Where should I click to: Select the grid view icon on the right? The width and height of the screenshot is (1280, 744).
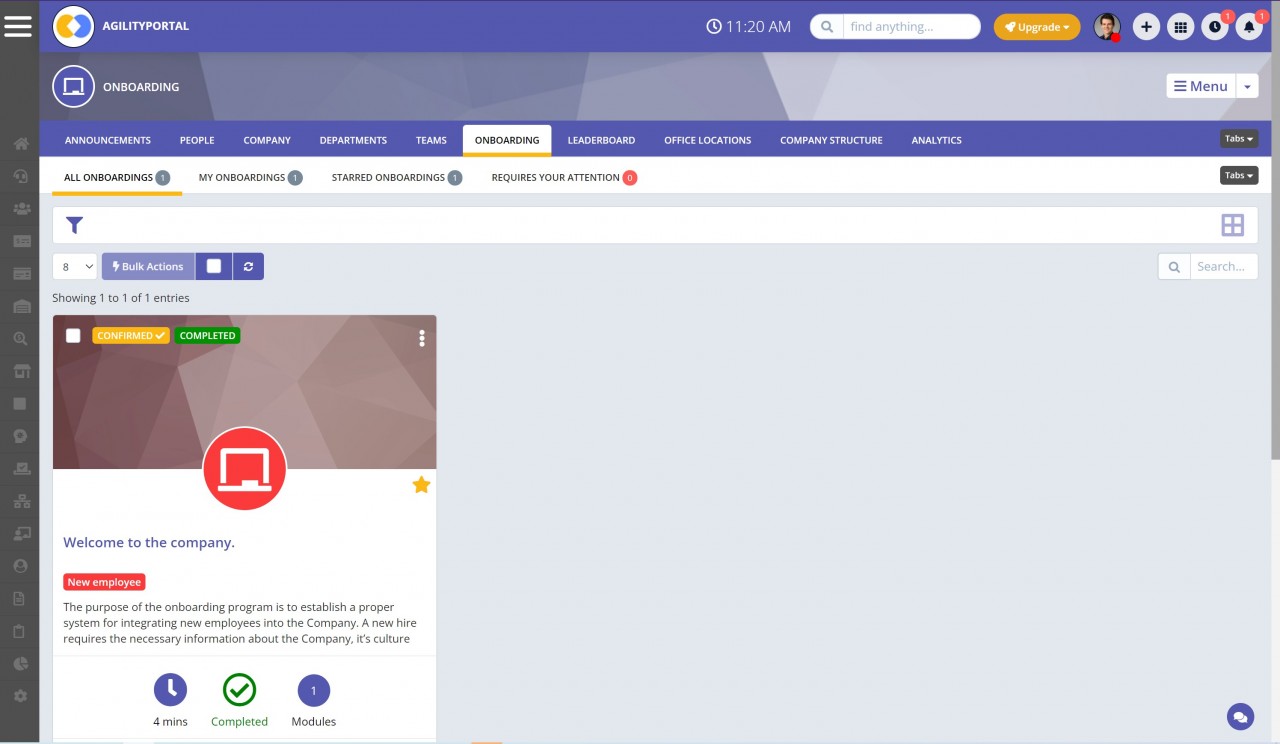point(1232,224)
